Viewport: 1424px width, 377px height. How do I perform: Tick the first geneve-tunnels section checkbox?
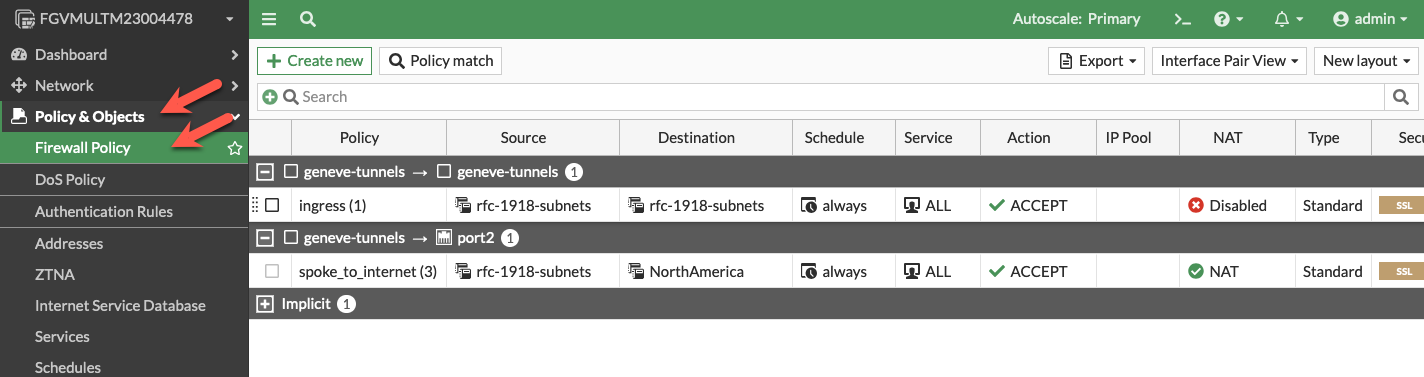(291, 172)
